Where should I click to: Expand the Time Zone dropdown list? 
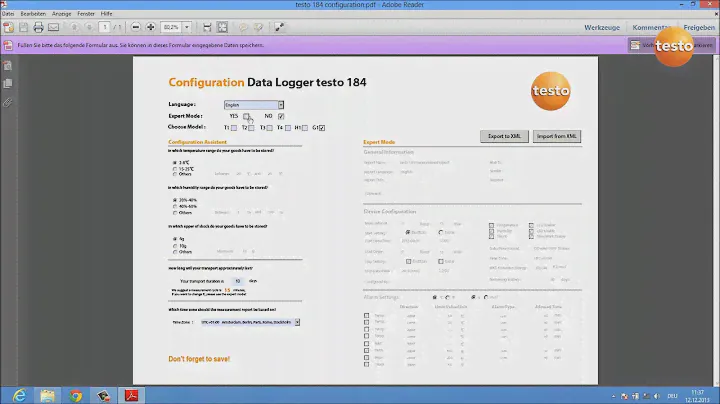297,322
